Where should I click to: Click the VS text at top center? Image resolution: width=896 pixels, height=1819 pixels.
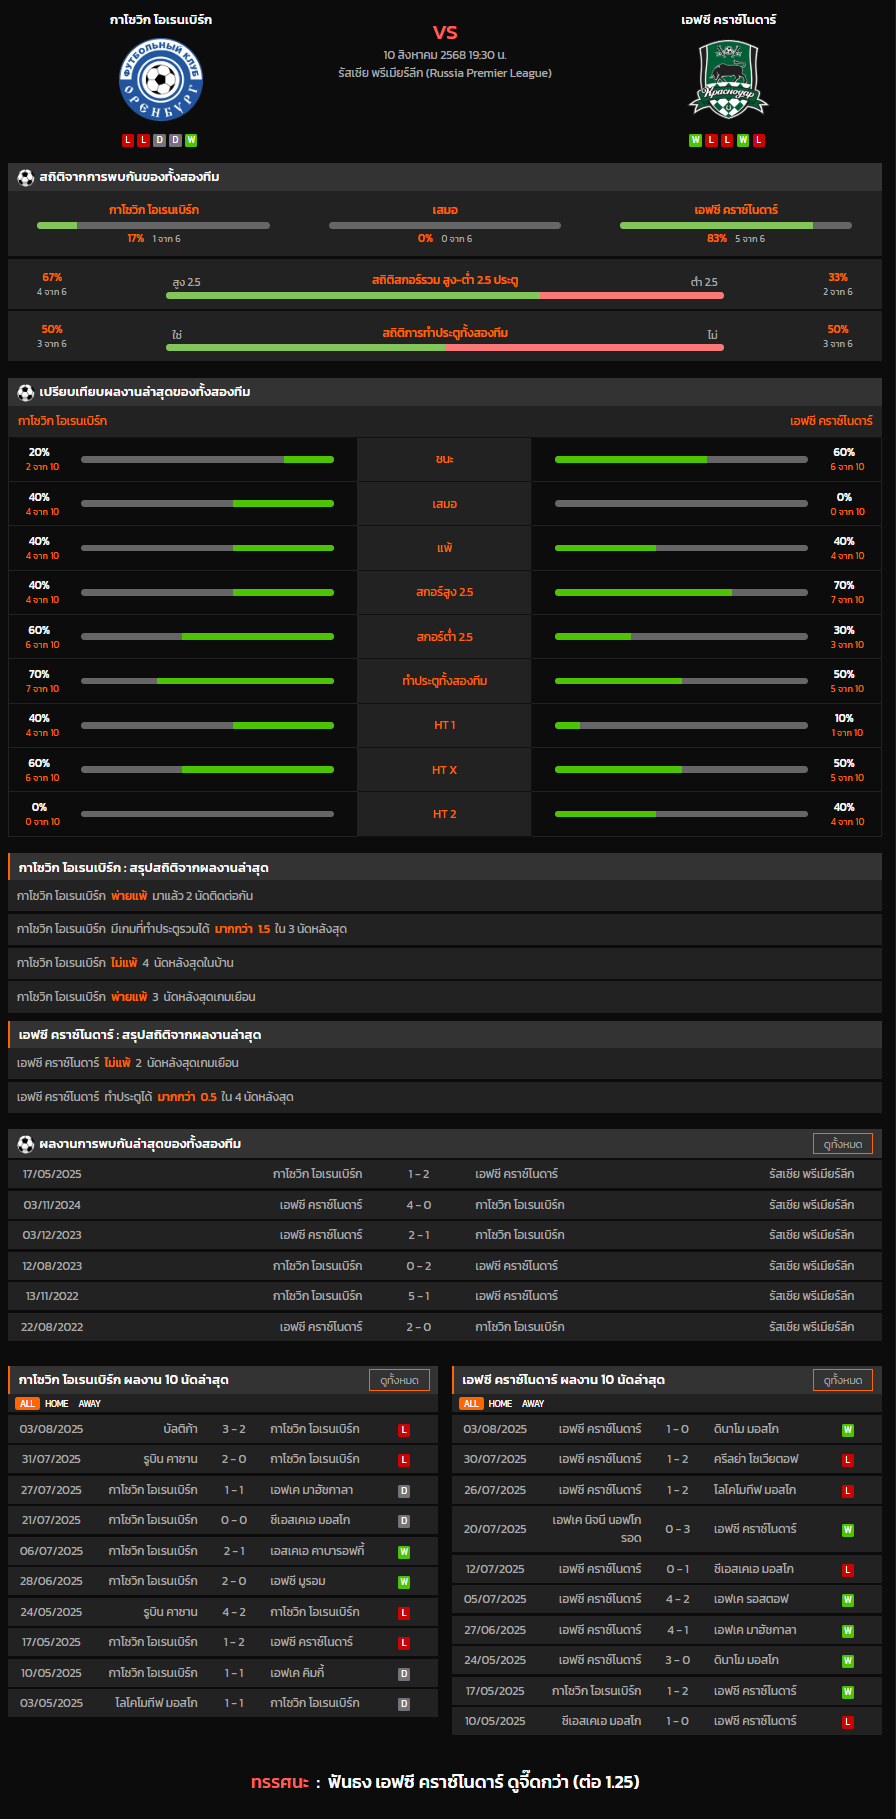coord(445,32)
